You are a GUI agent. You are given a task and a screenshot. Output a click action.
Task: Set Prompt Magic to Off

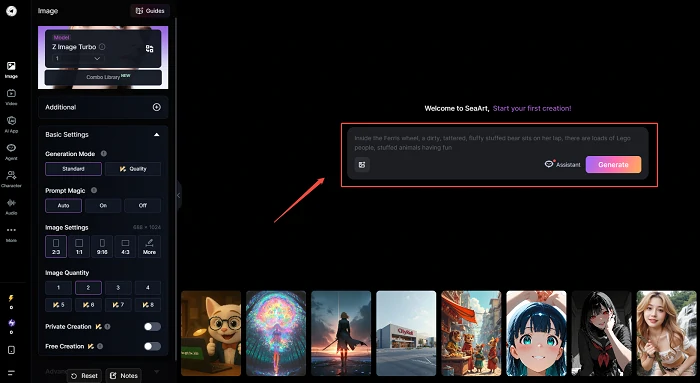pyautogui.click(x=143, y=205)
